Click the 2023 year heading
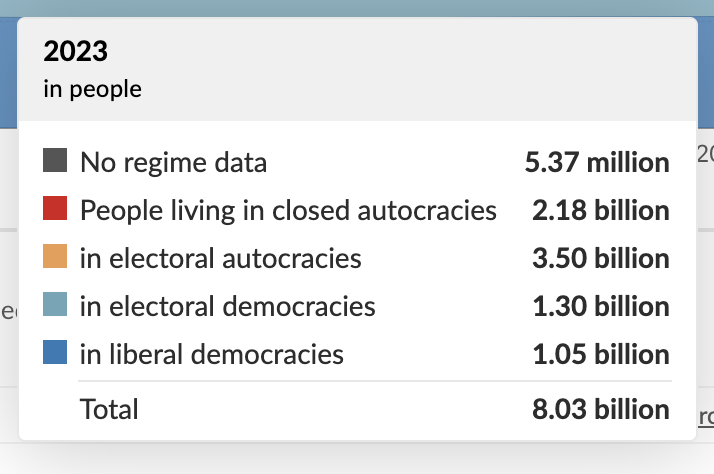The width and height of the screenshot is (714, 474). click(76, 51)
